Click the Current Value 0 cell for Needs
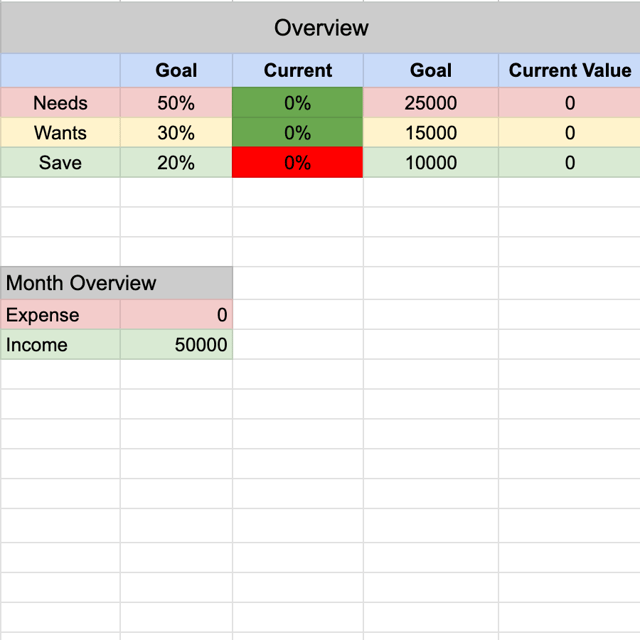 pos(569,103)
